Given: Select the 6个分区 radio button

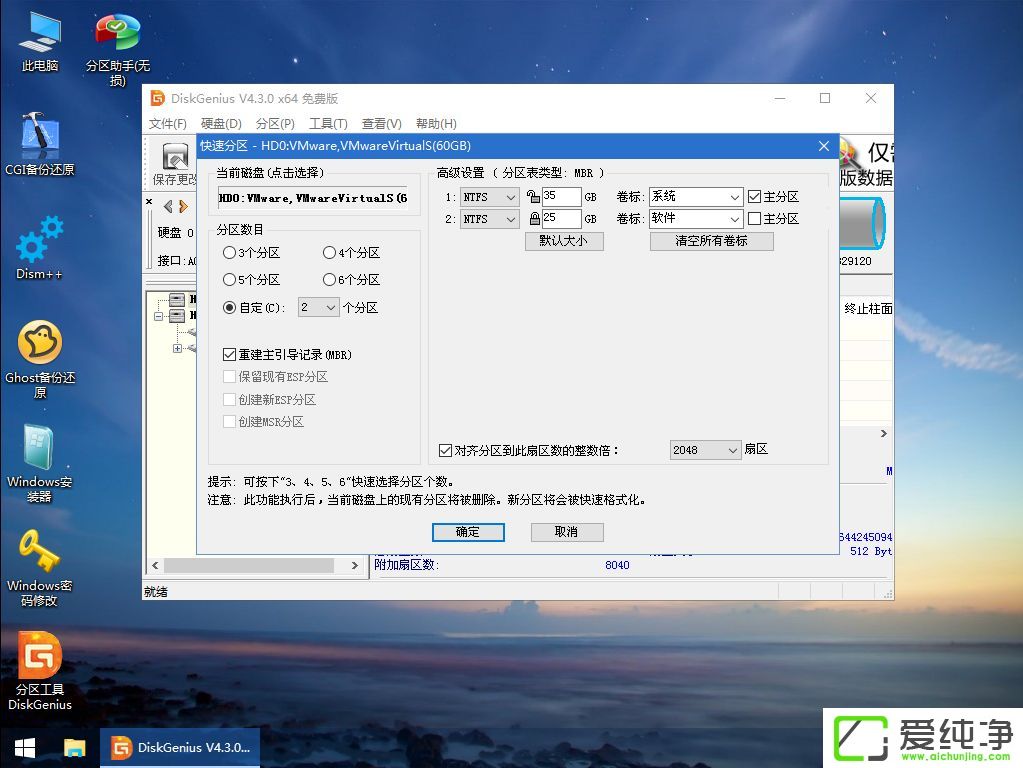Looking at the screenshot, I should pyautogui.click(x=330, y=280).
